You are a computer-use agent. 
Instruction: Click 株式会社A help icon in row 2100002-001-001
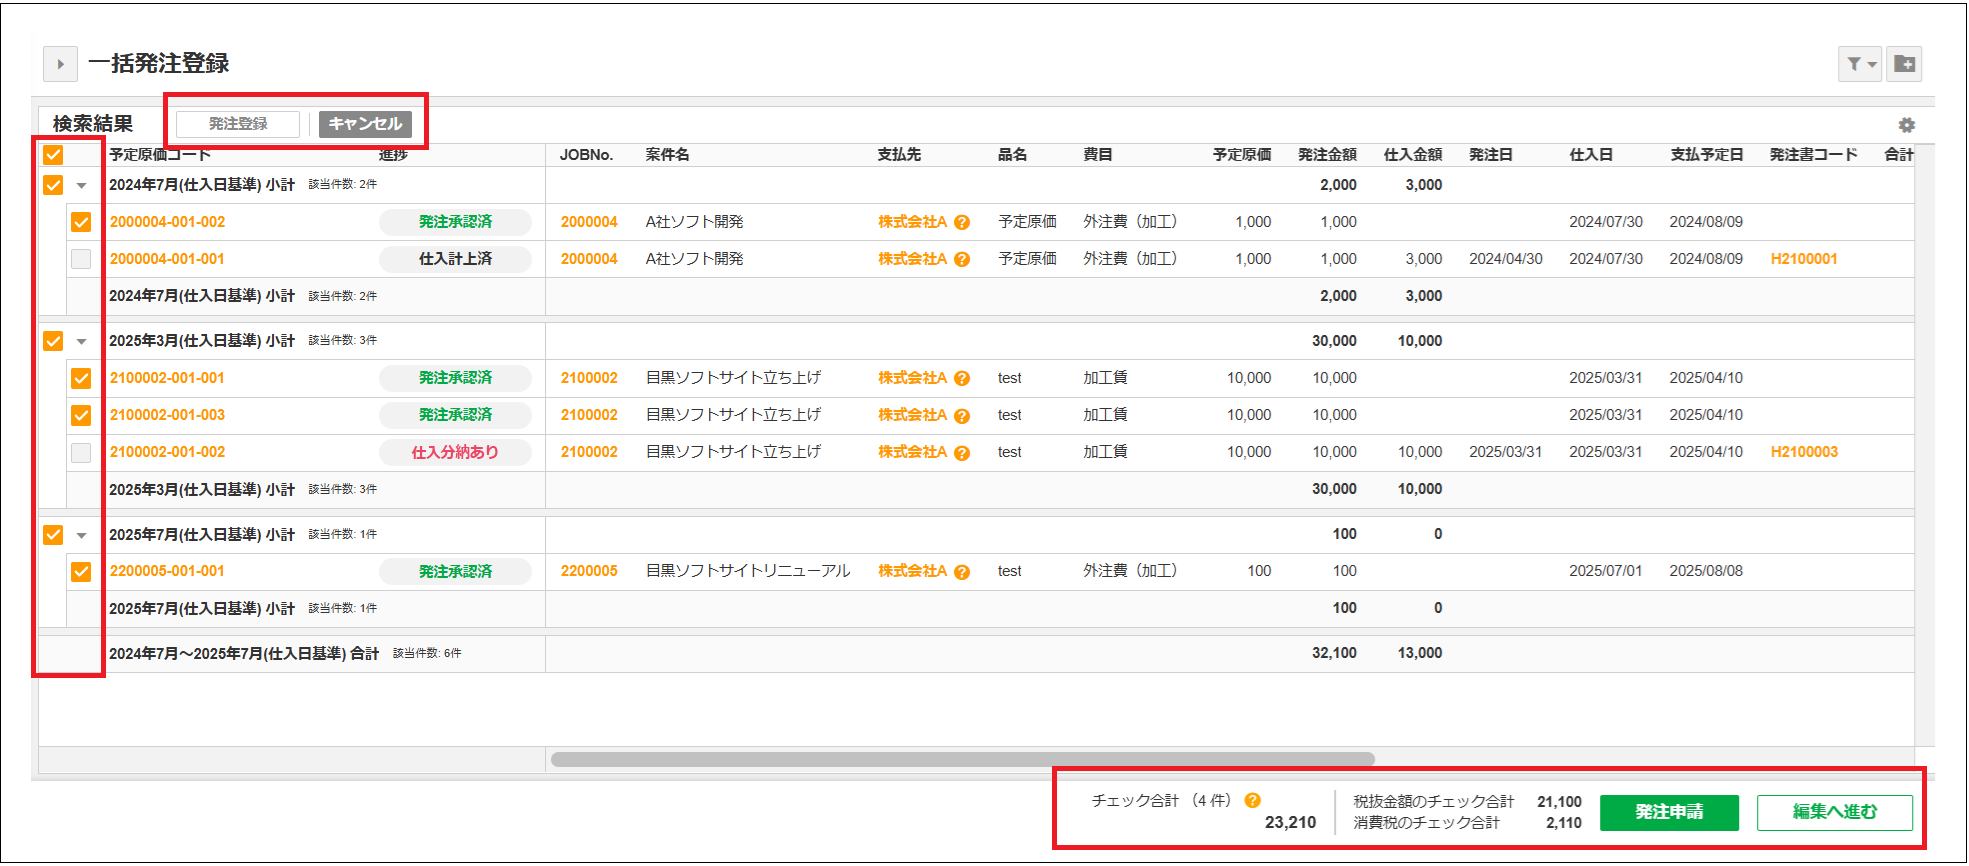point(962,378)
